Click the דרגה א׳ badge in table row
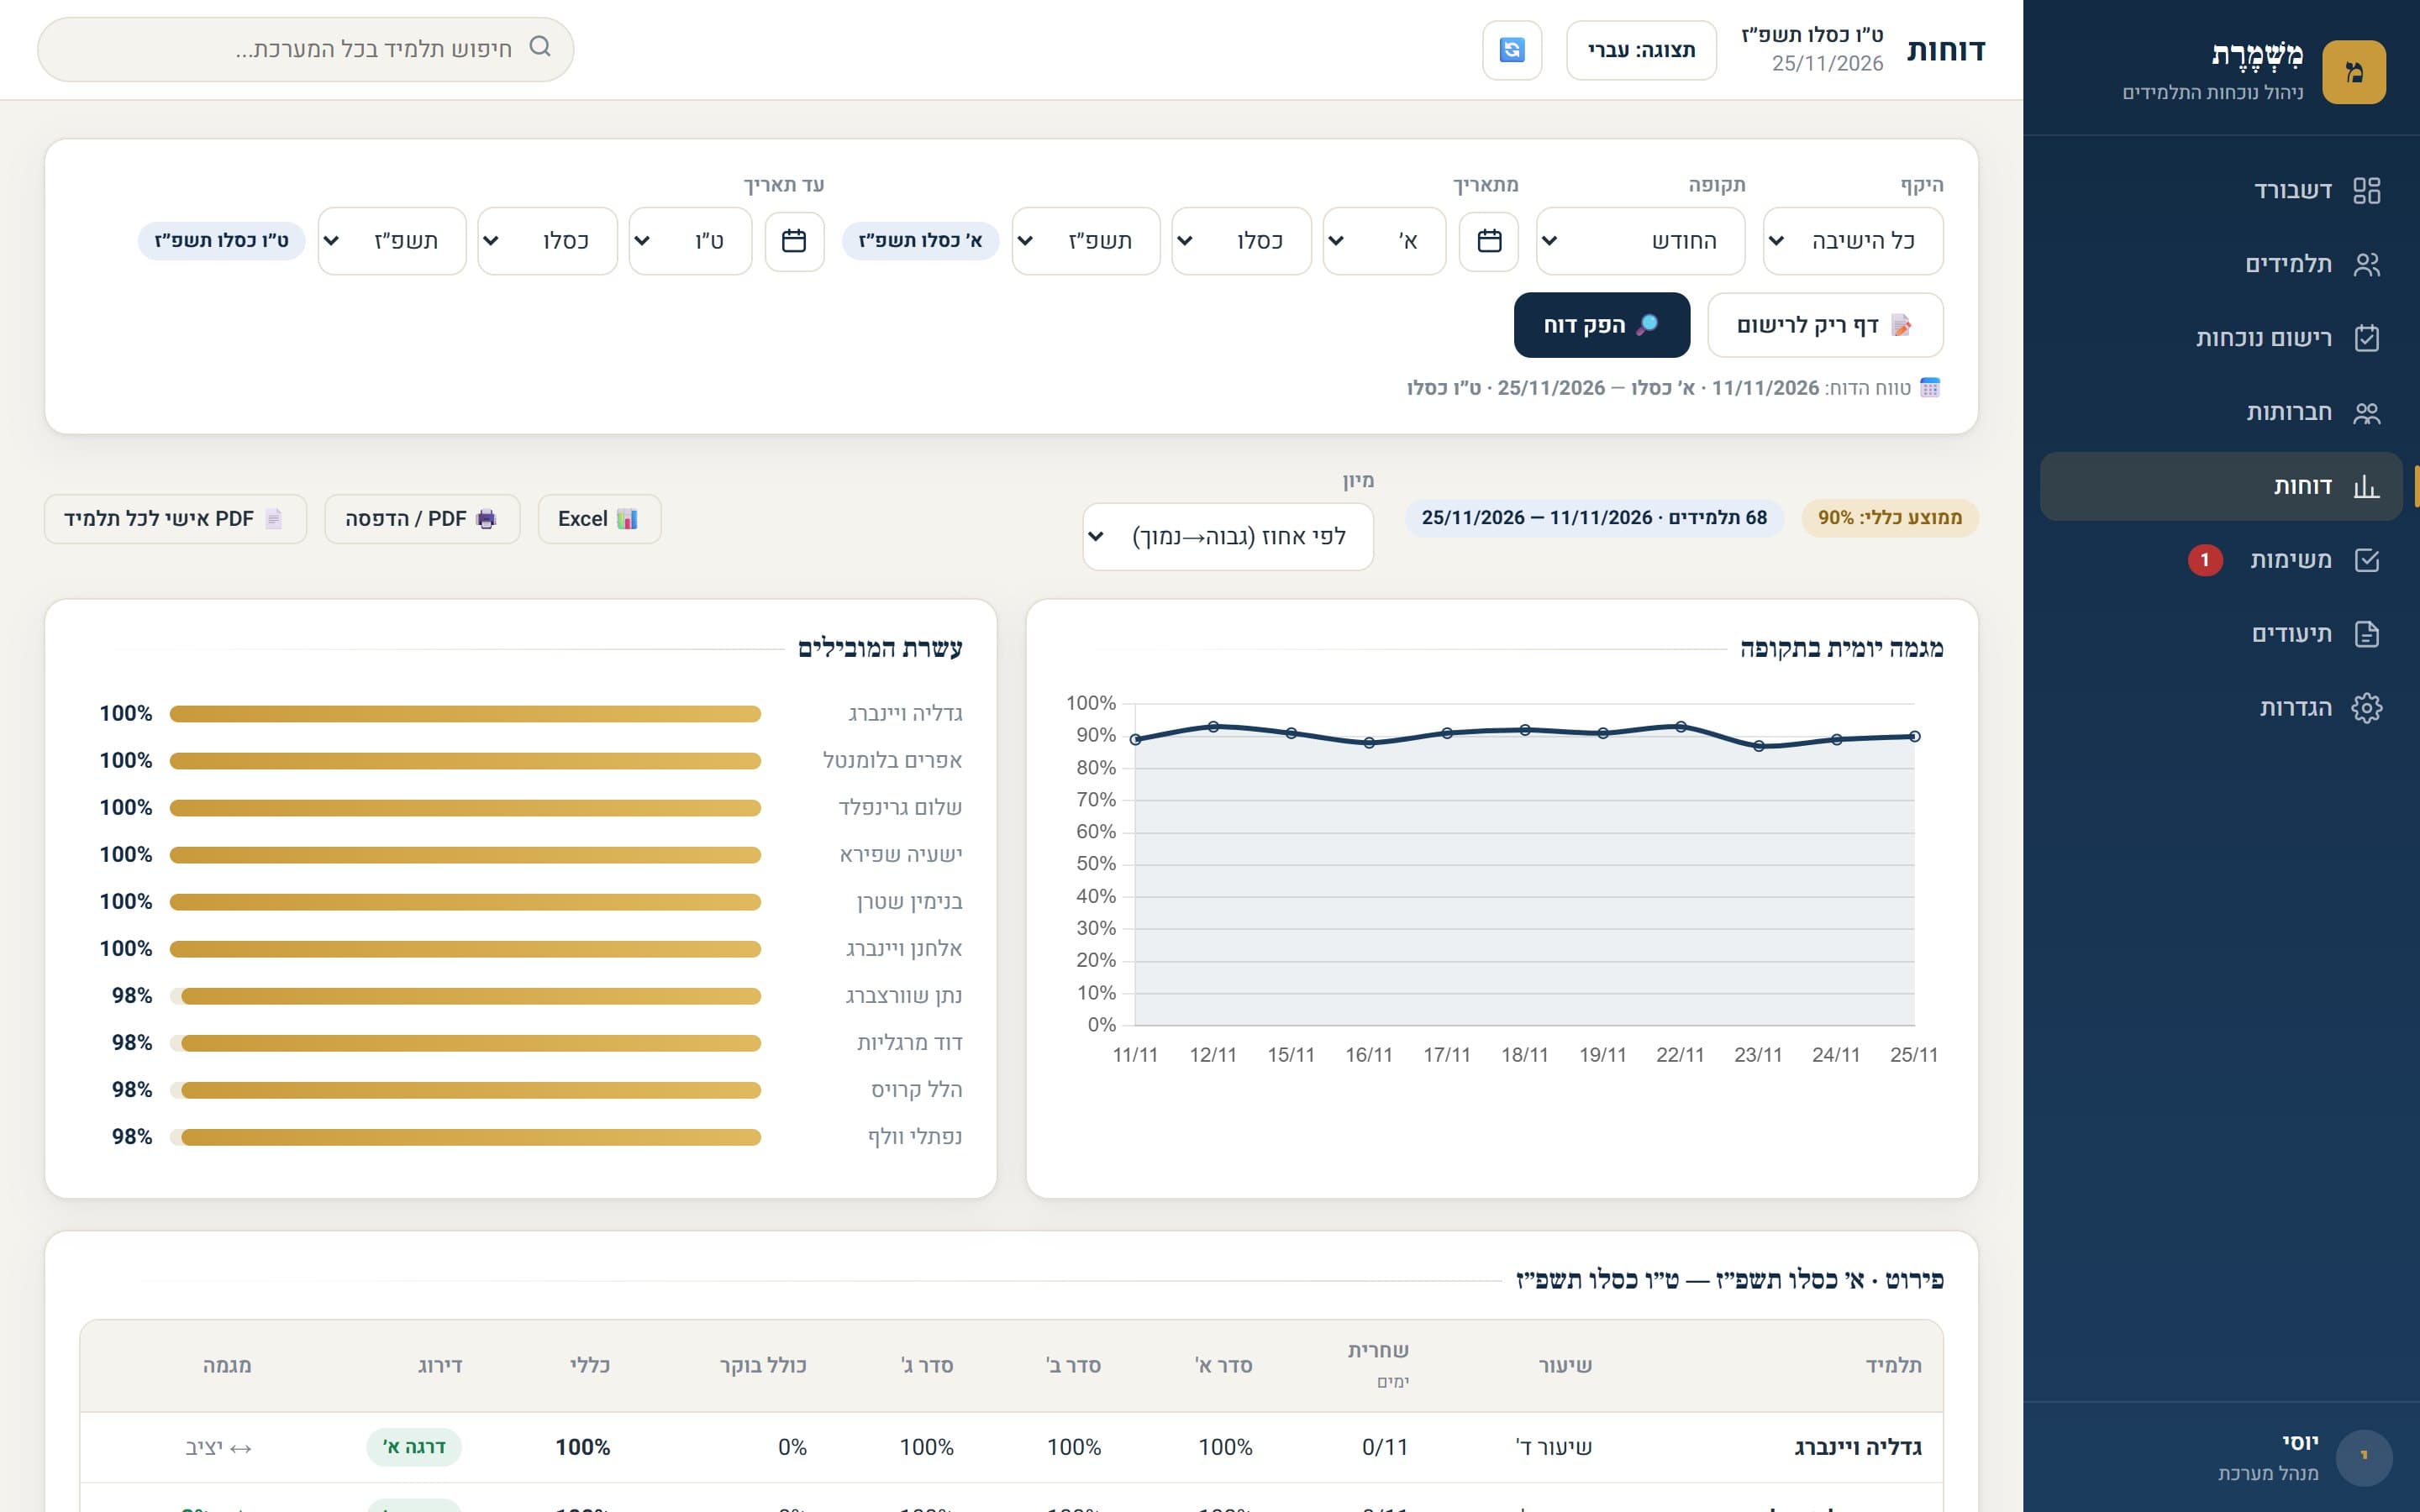 [x=414, y=1447]
